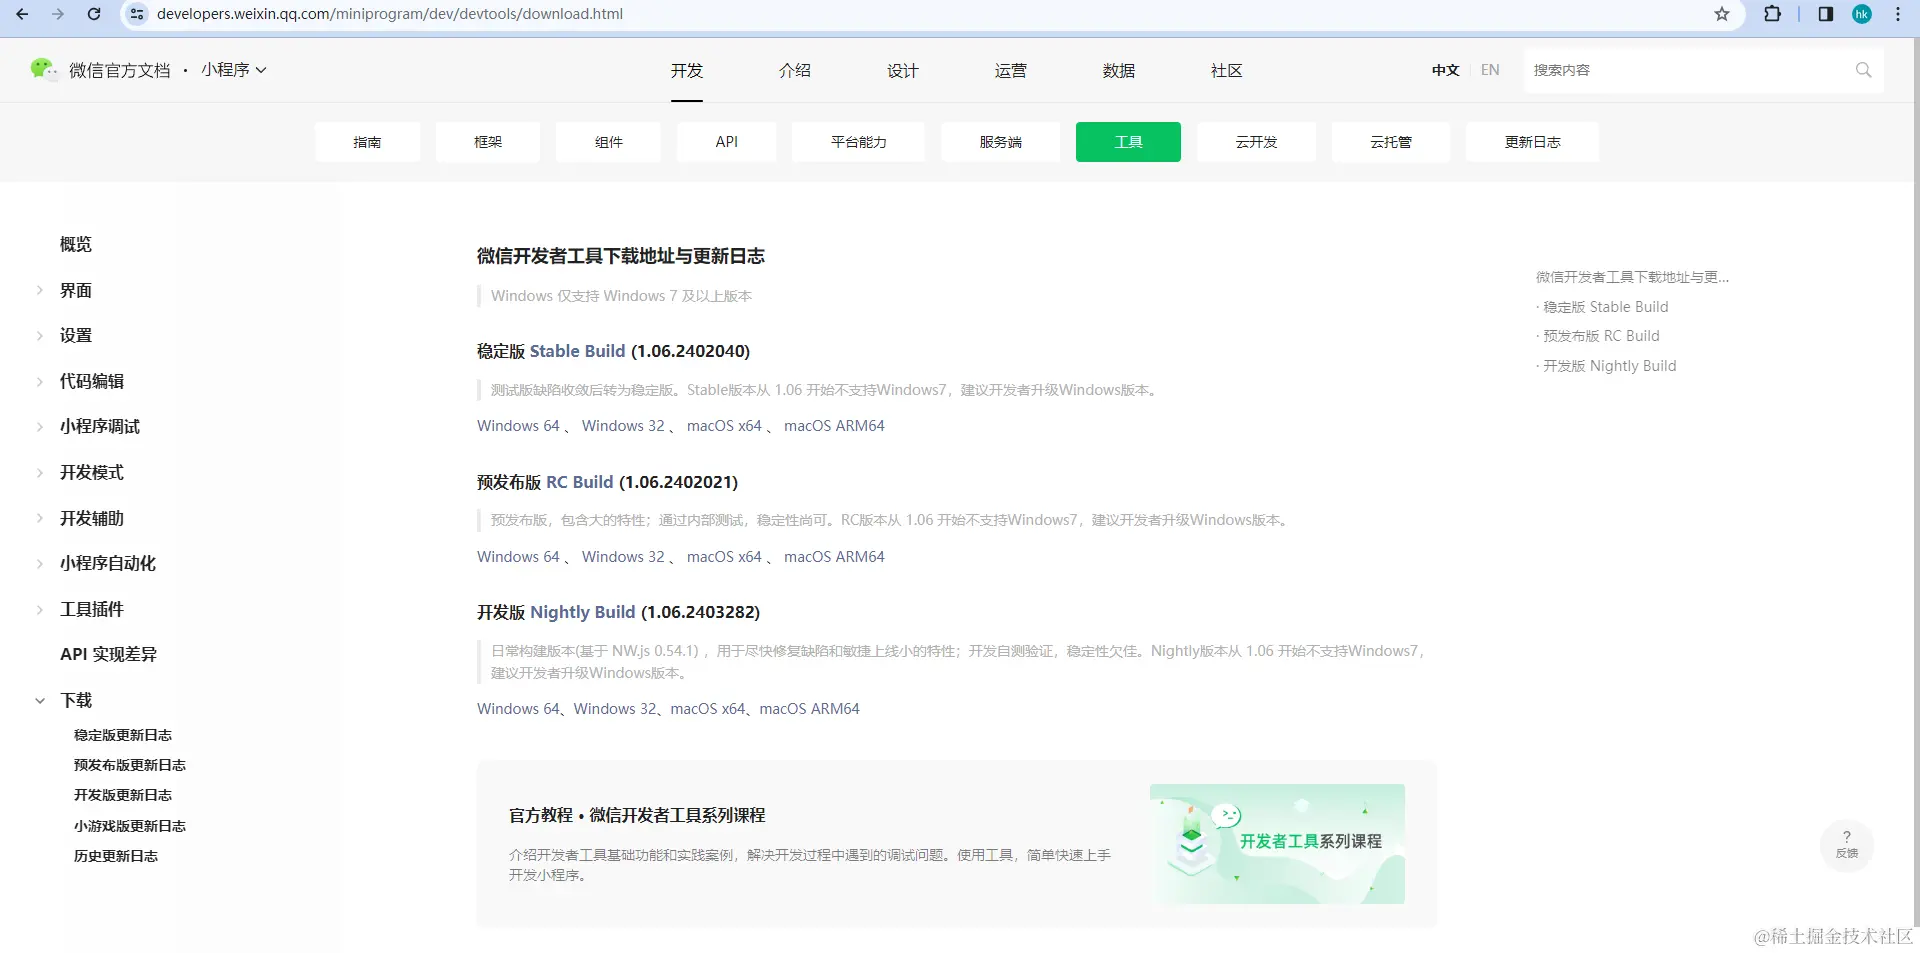Open 小游戏版更新日志 in the sidebar
The height and width of the screenshot is (953, 1920).
coord(130,826)
